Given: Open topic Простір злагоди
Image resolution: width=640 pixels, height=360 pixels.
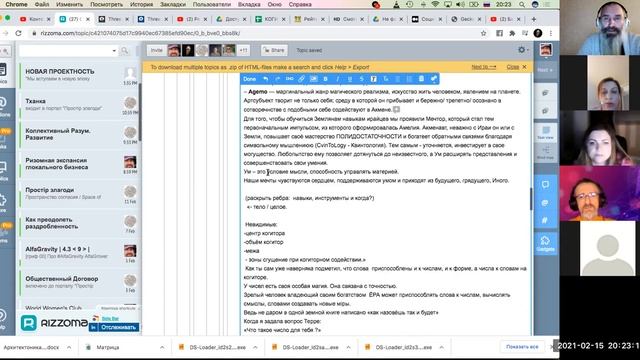Looking at the screenshot, I should click(x=79, y=193).
